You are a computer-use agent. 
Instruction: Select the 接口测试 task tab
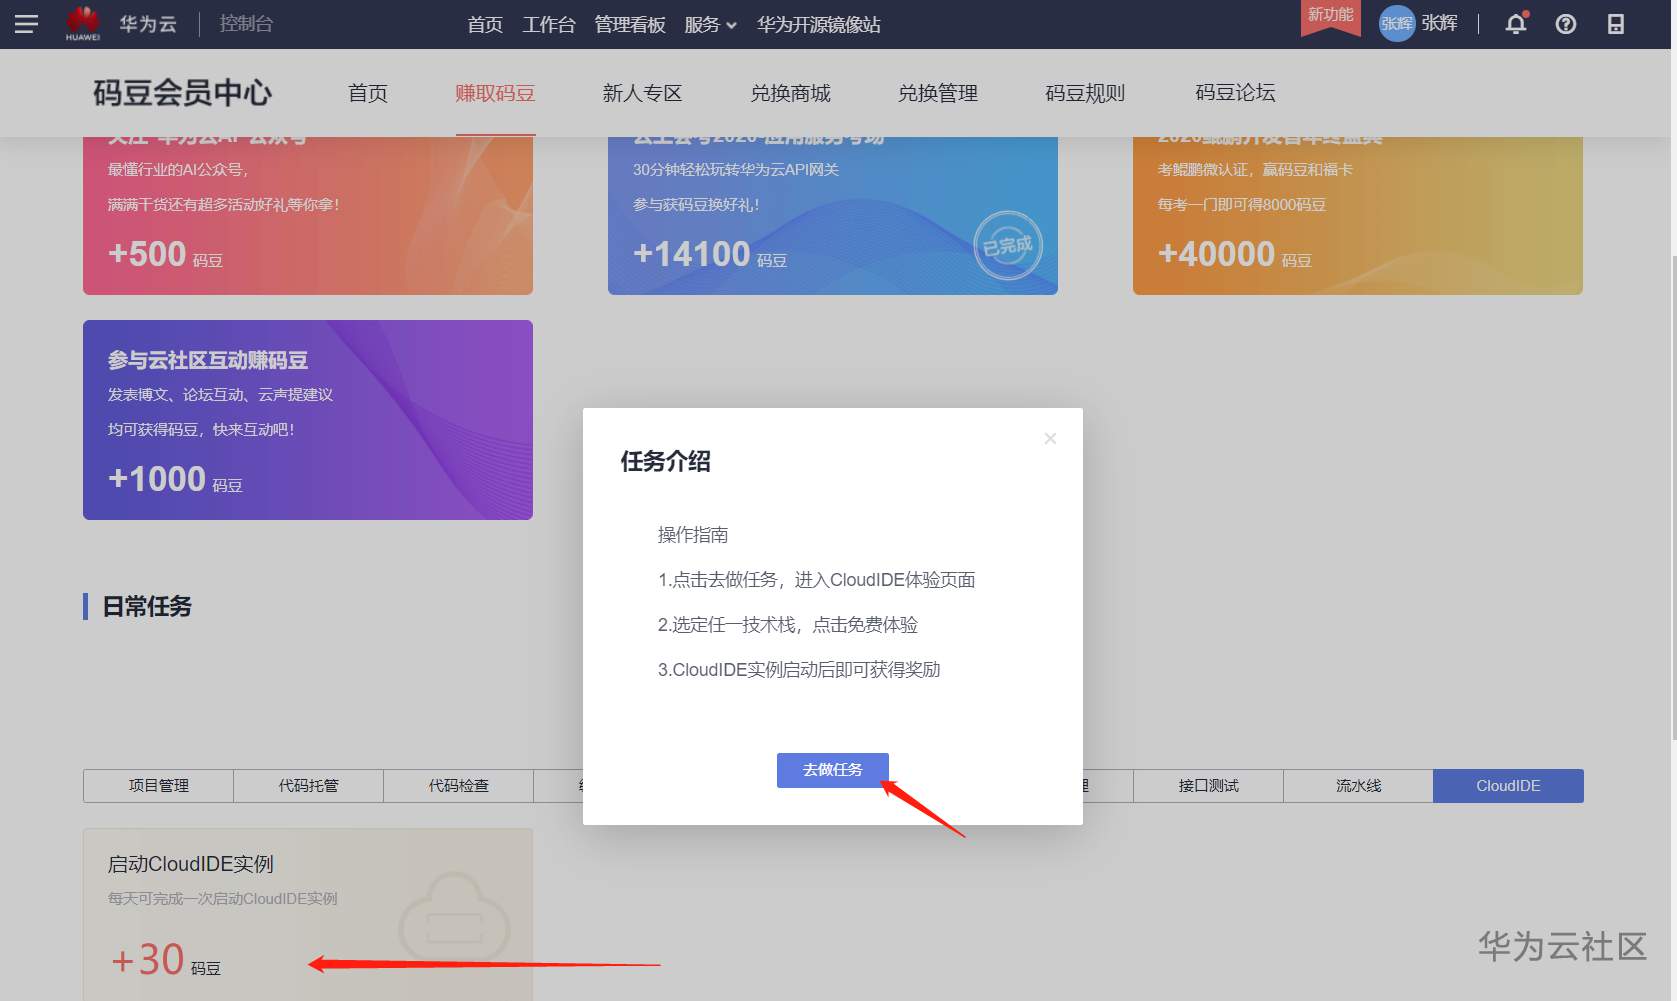(1208, 786)
